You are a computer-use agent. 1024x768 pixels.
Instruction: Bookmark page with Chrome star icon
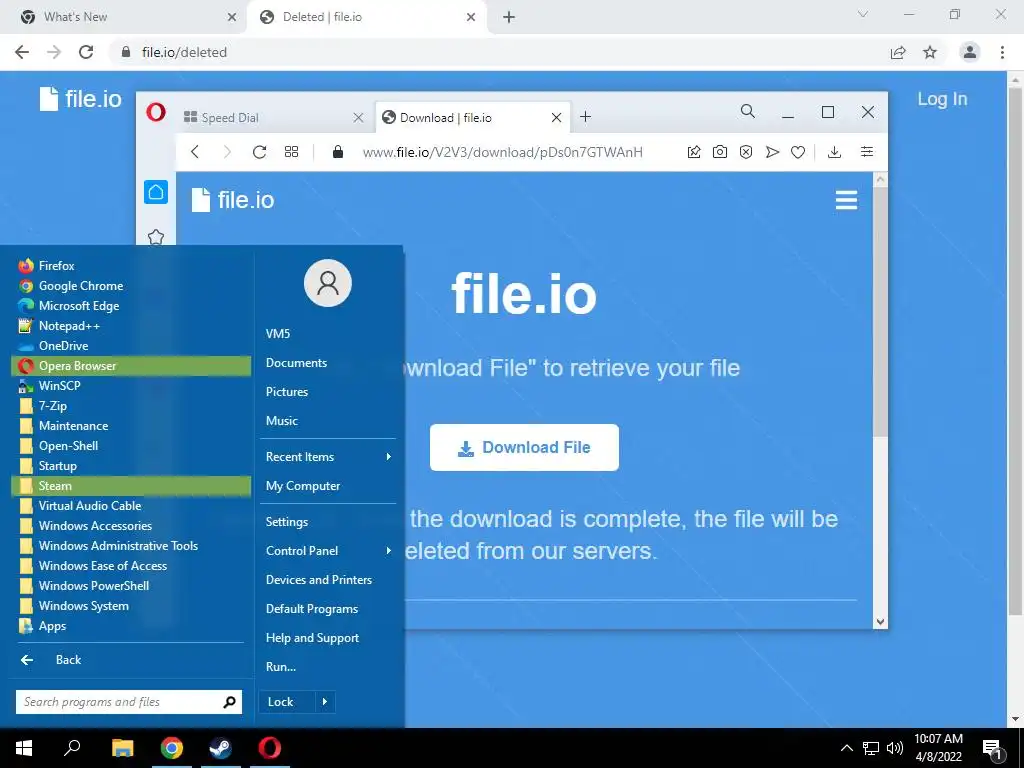point(930,52)
